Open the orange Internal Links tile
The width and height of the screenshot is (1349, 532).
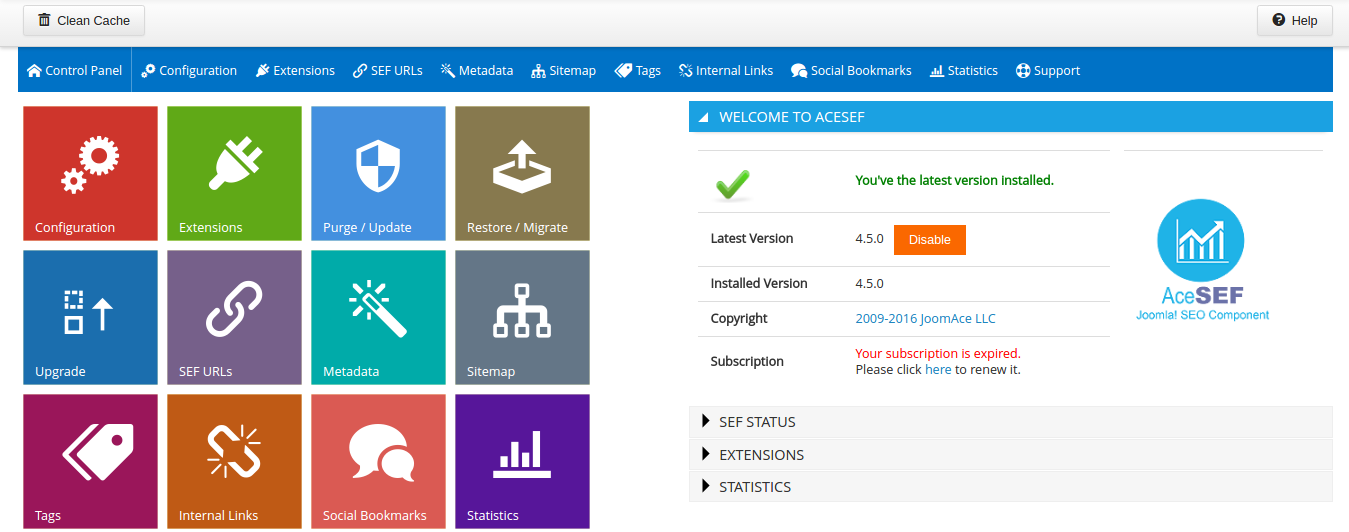pos(234,461)
